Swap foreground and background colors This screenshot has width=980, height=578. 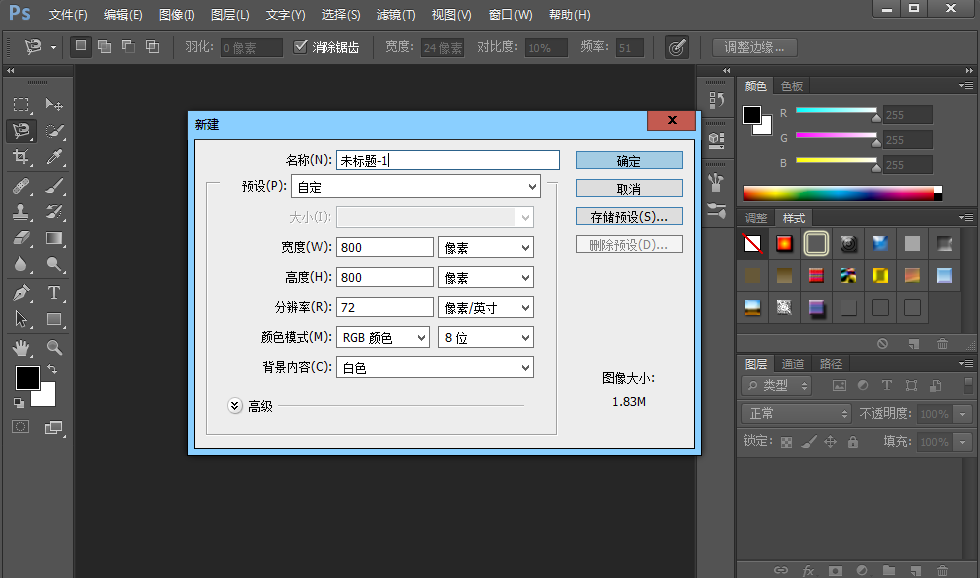(52, 369)
